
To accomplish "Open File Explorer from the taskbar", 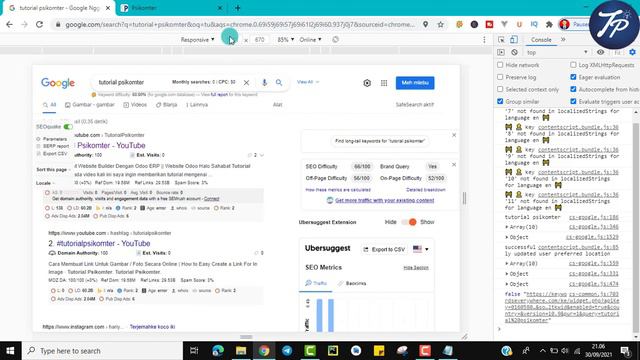I will pyautogui.click(x=241, y=351).
